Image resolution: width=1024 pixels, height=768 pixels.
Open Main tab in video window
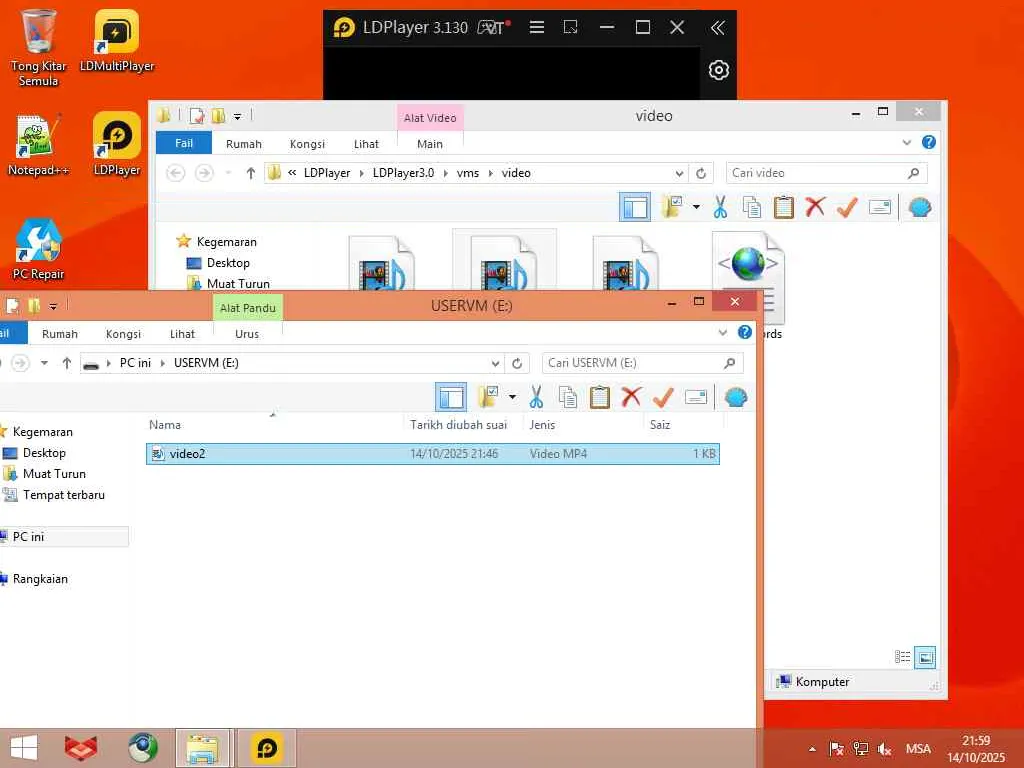coord(430,144)
